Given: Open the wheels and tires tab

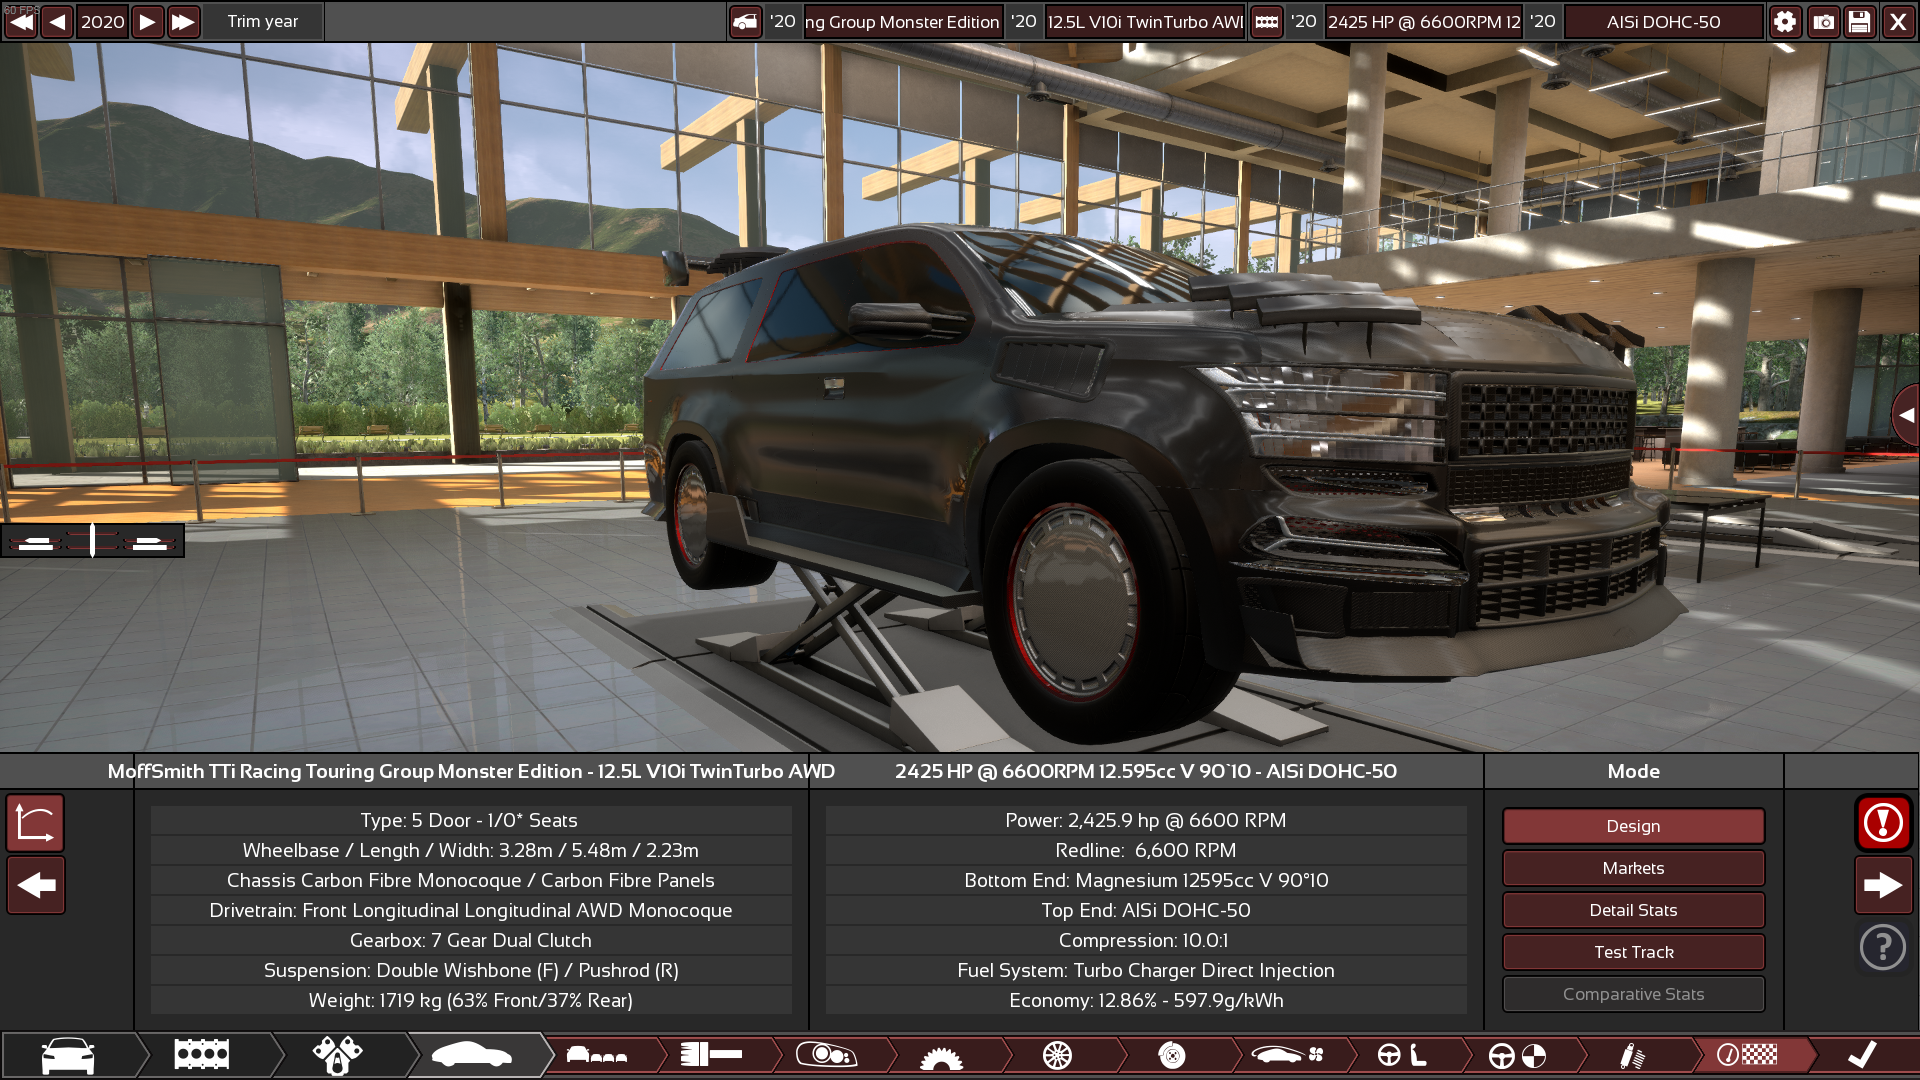Looking at the screenshot, I should (x=1057, y=1055).
